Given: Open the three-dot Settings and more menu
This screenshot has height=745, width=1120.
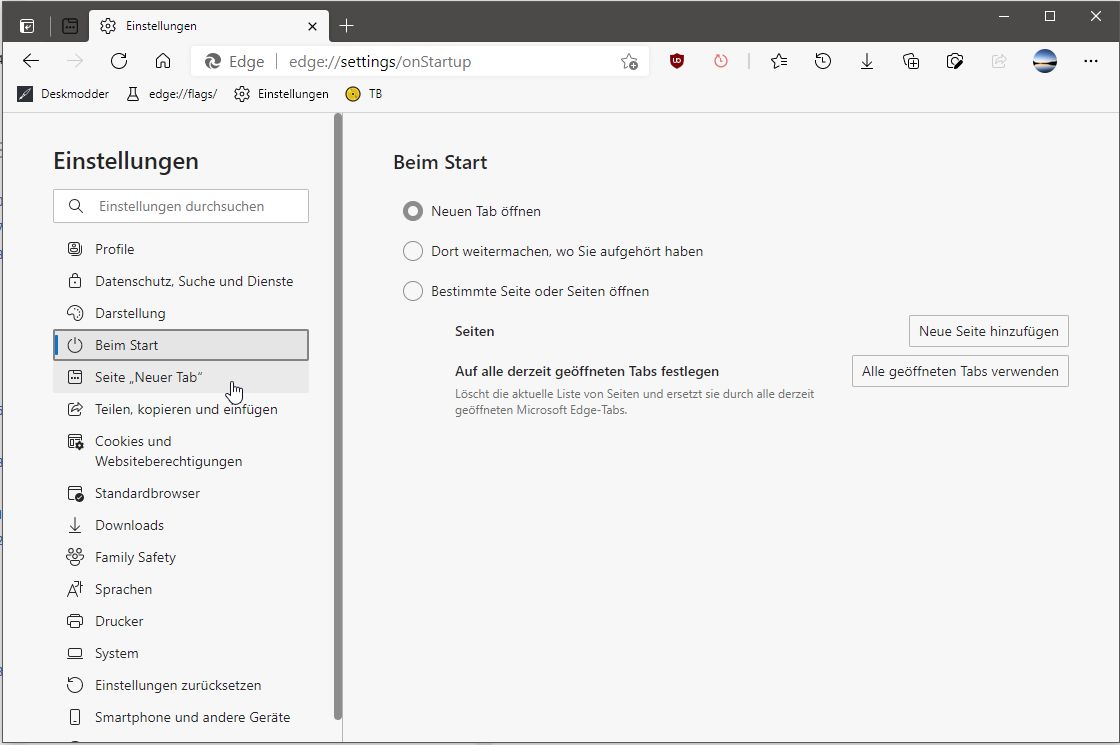Looking at the screenshot, I should pos(1091,61).
